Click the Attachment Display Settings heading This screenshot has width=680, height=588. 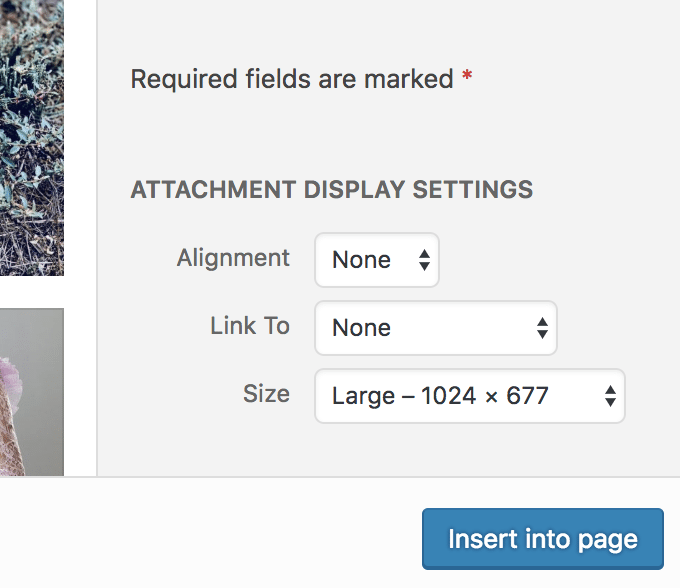click(332, 189)
